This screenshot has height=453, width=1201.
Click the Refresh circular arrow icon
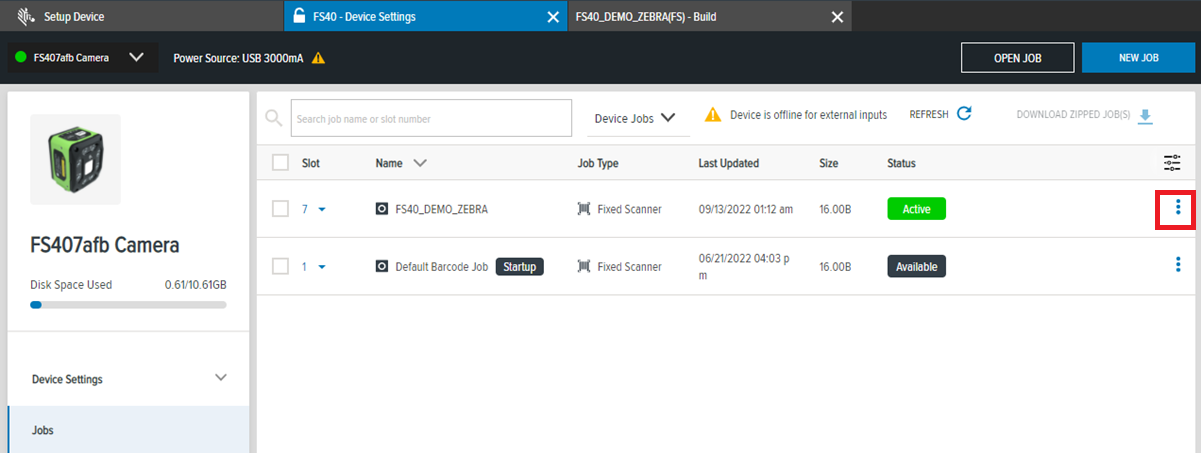tap(964, 115)
